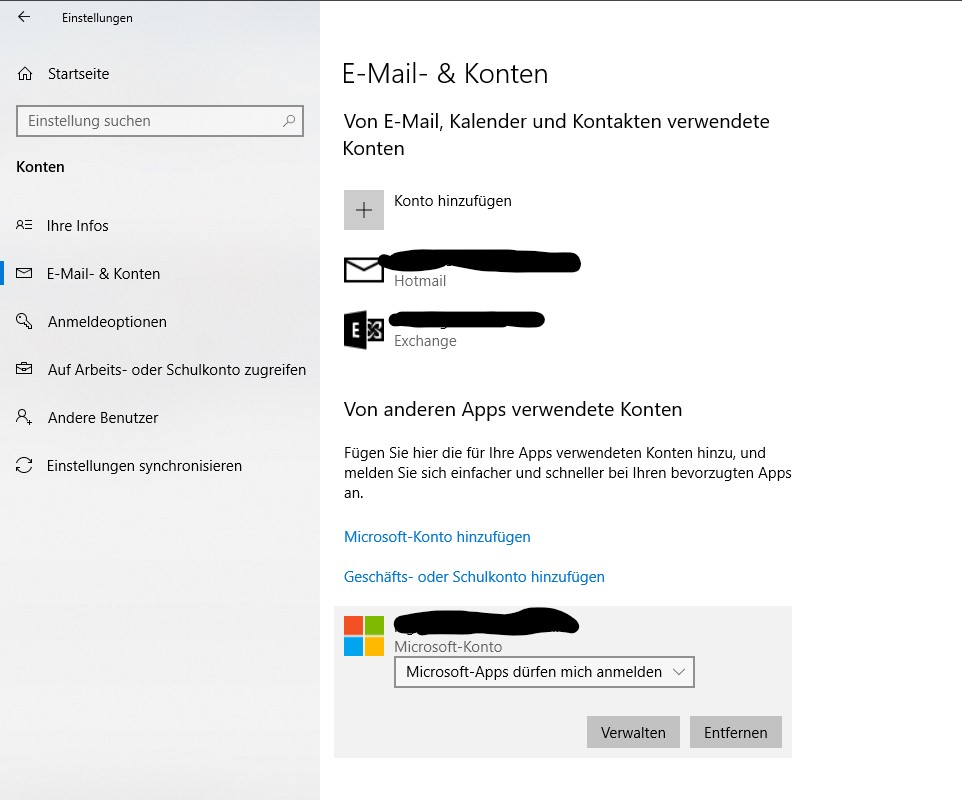Click the Microsoft logo of Microsoft-Konto
The height and width of the screenshot is (800, 962).
pos(364,636)
